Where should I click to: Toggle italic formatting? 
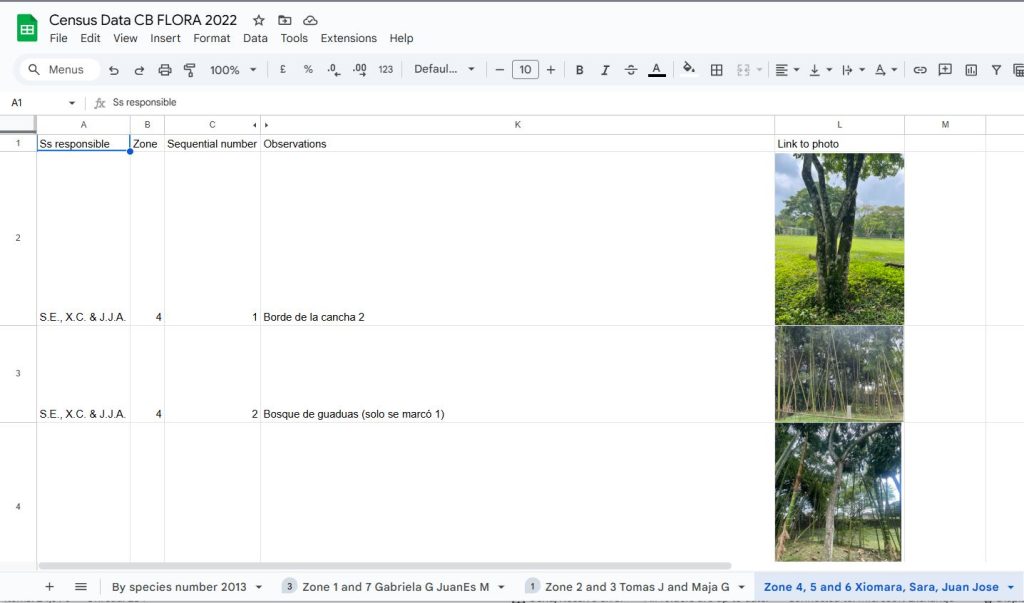coord(605,70)
